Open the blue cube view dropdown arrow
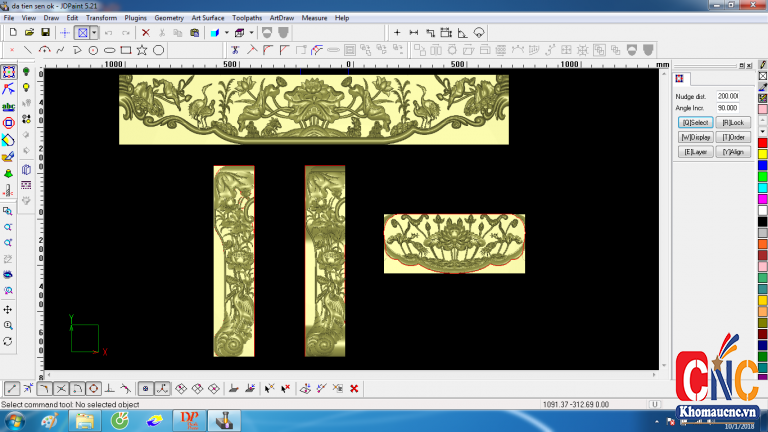768x432 pixels. click(x=227, y=33)
